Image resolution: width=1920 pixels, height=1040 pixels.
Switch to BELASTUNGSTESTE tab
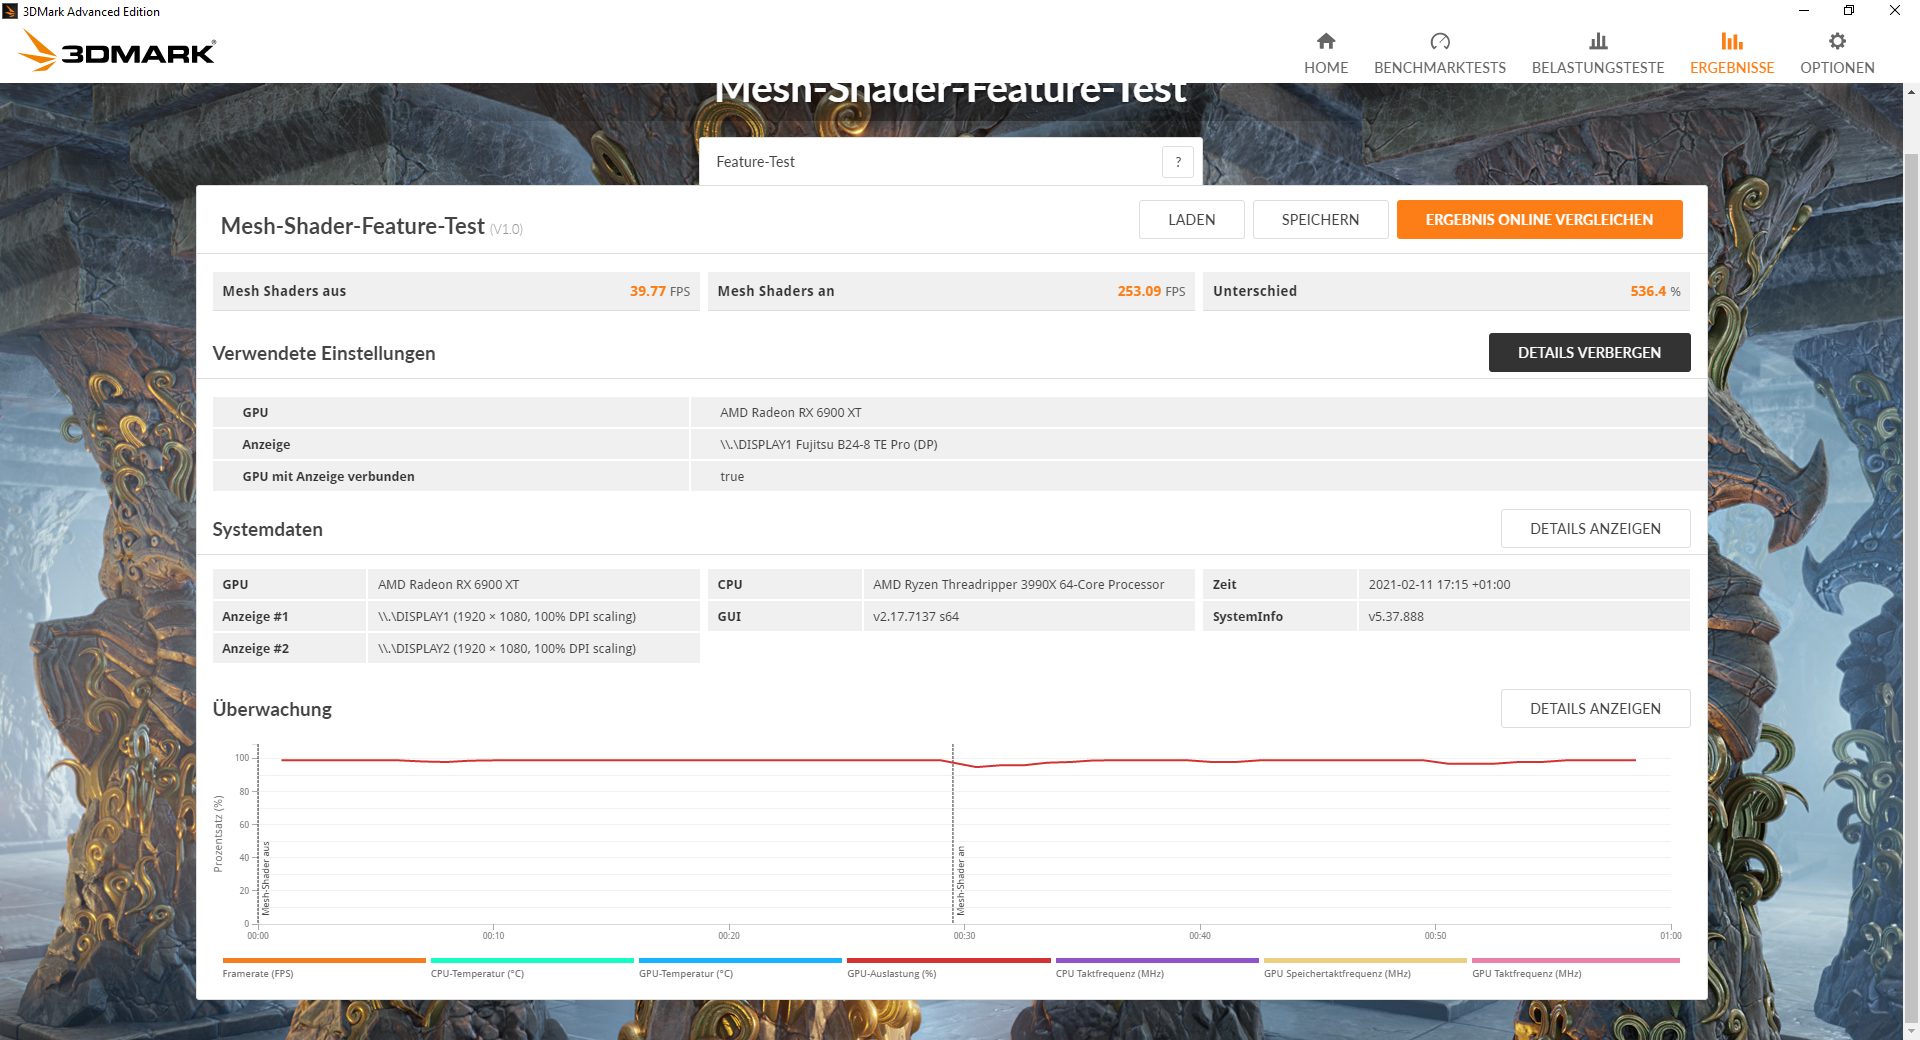pos(1598,53)
